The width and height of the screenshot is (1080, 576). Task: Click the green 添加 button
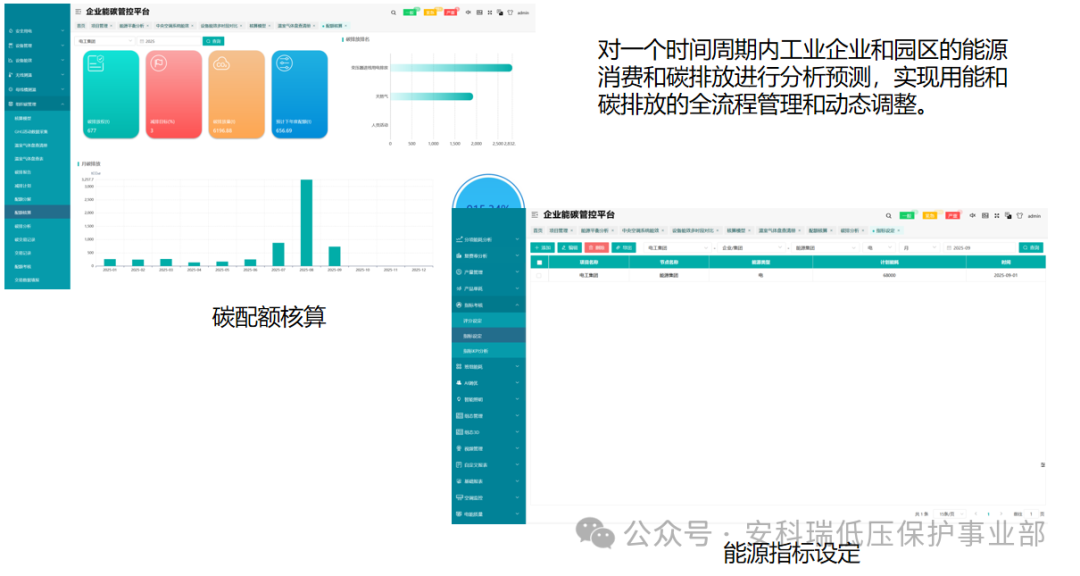coord(543,247)
